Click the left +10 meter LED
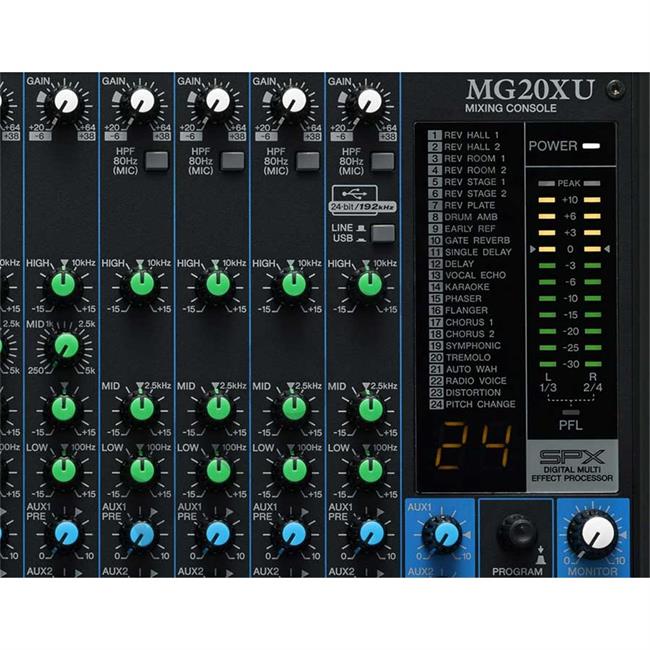The height and width of the screenshot is (650, 650). point(546,200)
